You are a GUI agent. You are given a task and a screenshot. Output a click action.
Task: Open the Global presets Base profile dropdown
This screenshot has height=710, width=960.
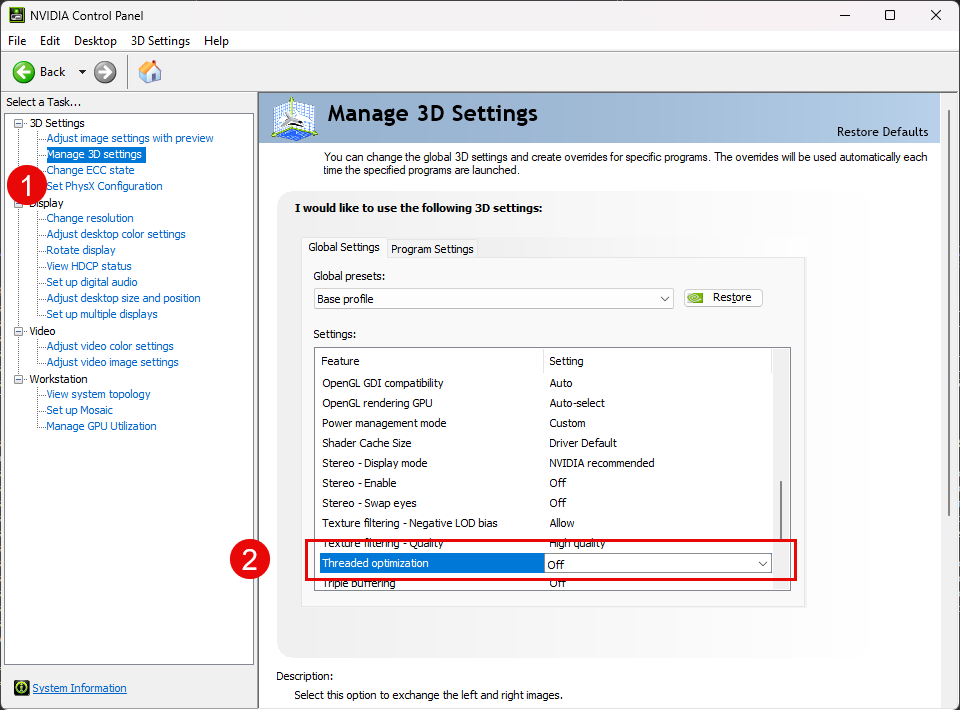tap(493, 299)
